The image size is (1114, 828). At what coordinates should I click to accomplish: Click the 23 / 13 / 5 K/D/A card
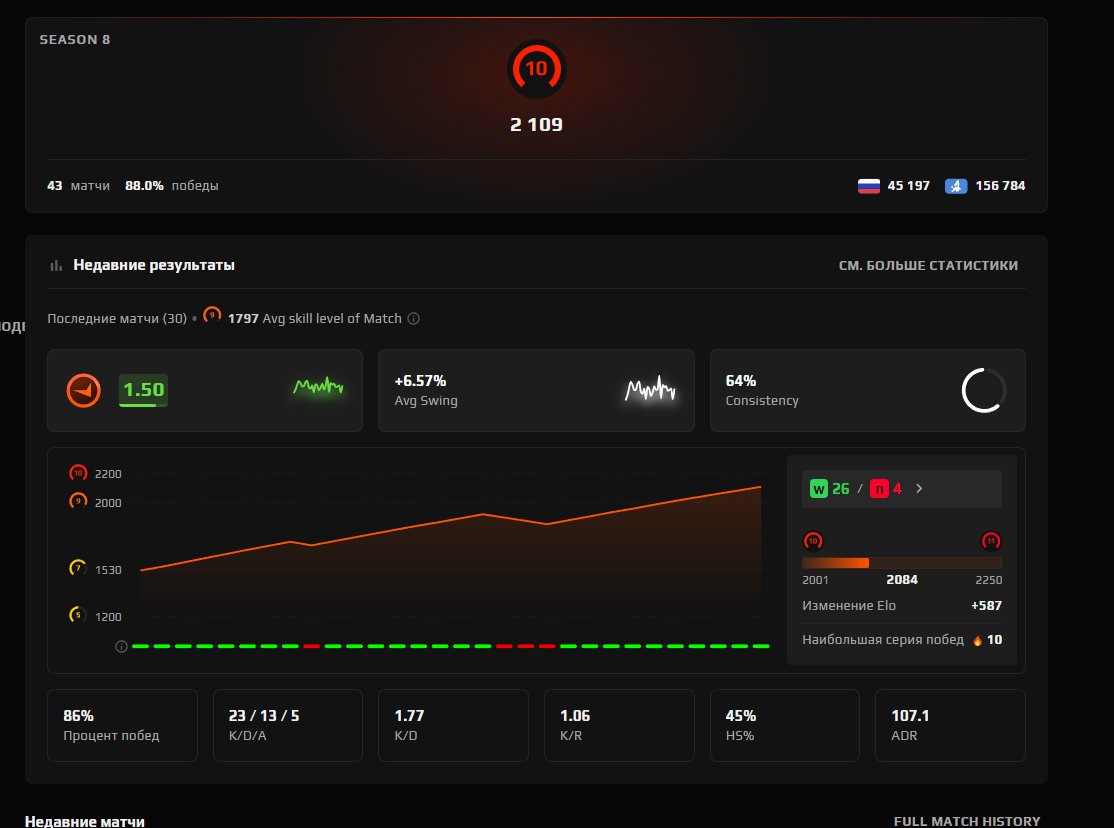pos(288,725)
